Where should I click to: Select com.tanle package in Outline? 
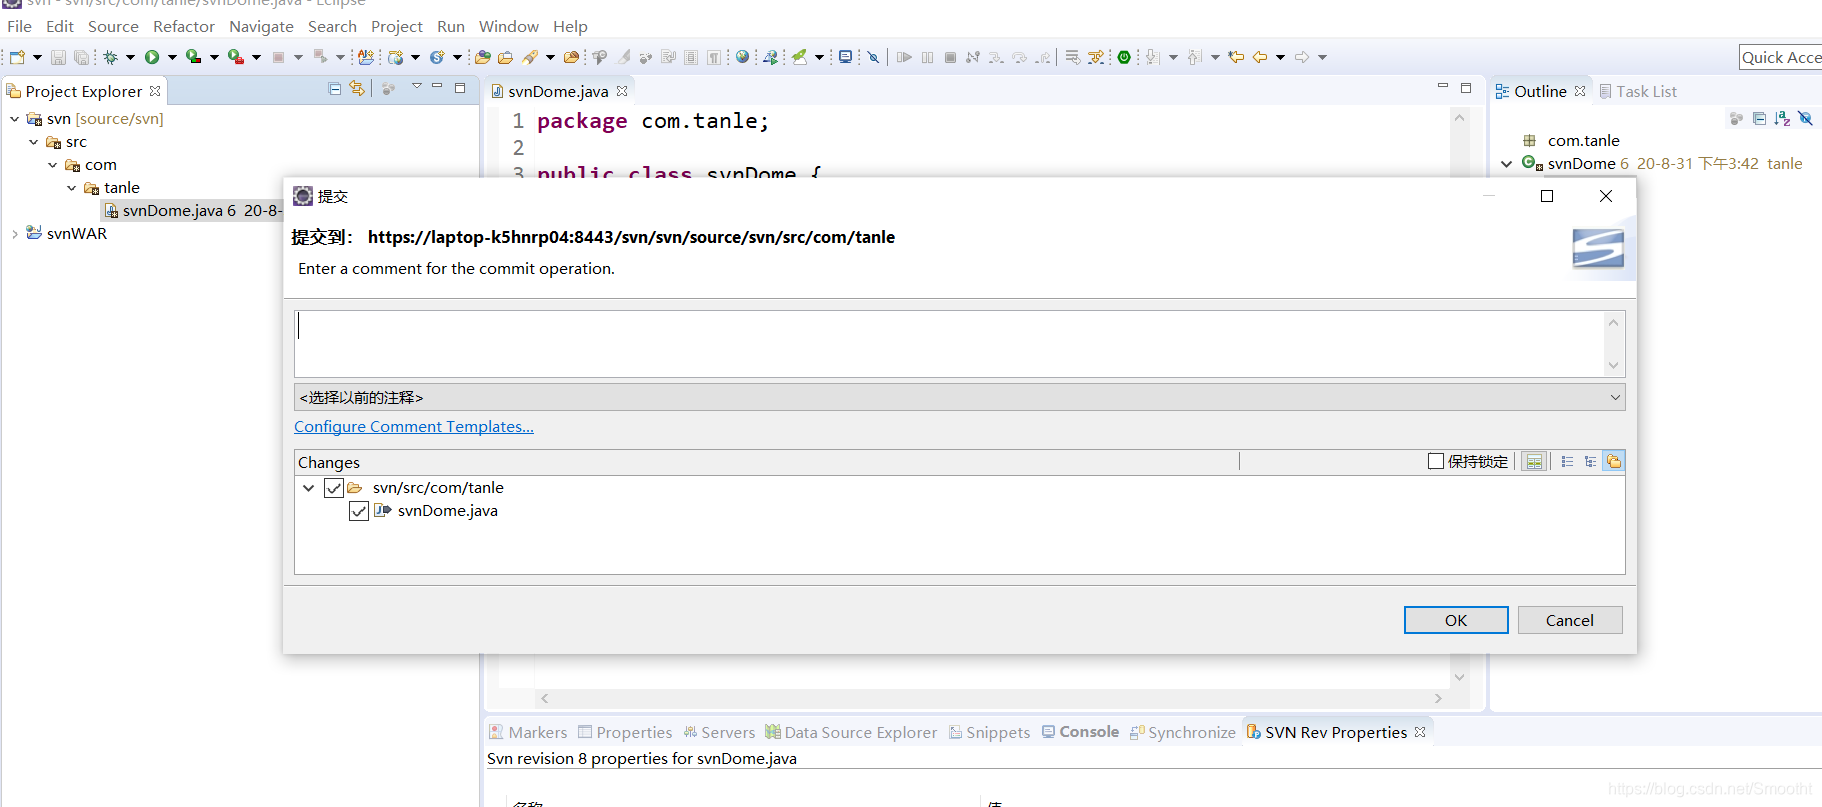tap(1583, 141)
